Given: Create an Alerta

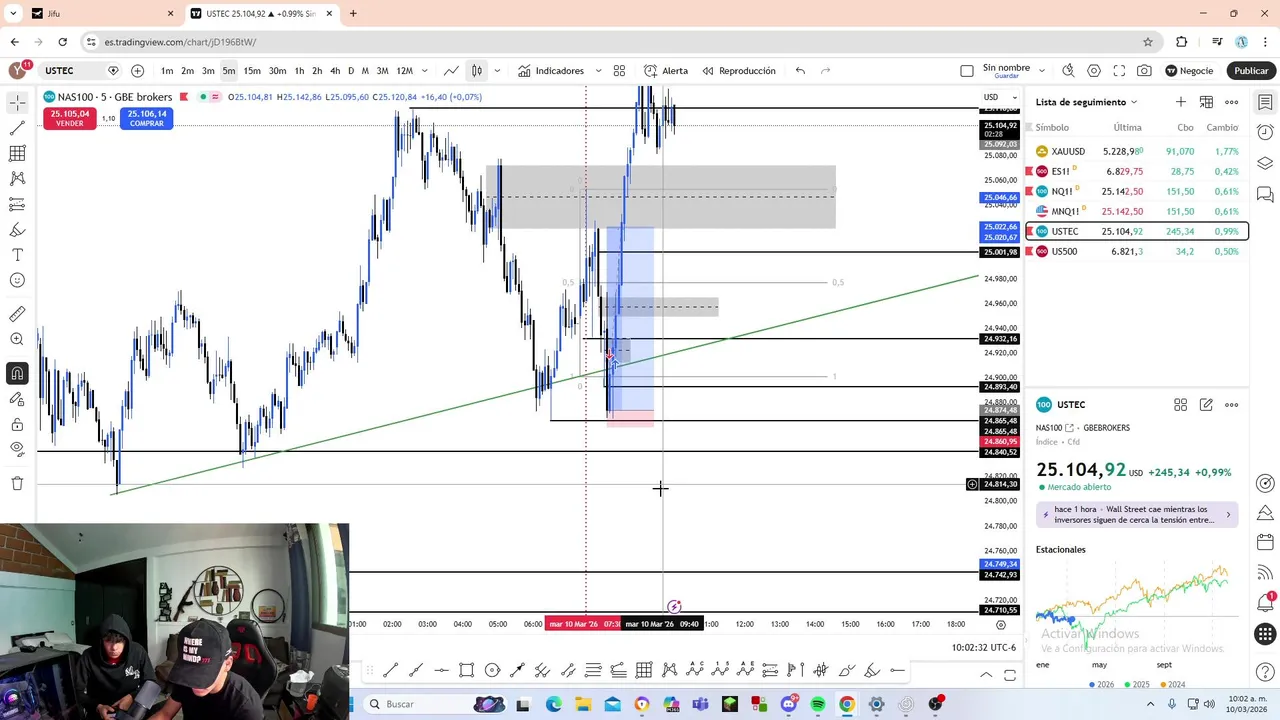Looking at the screenshot, I should [x=666, y=71].
